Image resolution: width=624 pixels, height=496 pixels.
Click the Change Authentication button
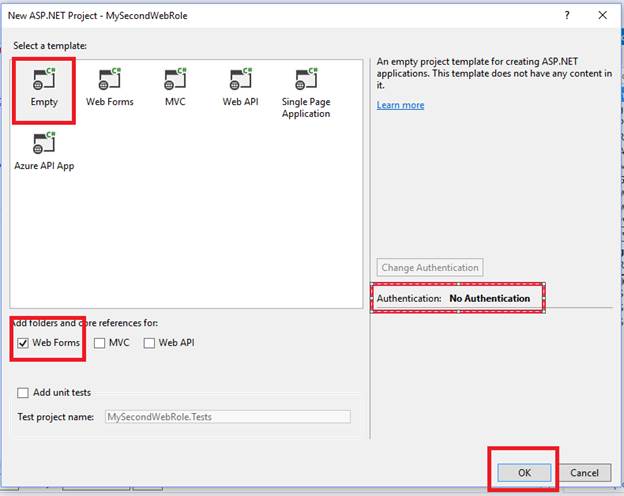point(430,268)
